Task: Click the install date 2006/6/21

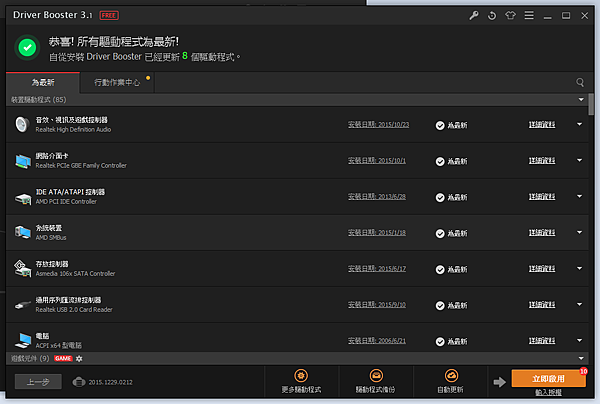Action: click(377, 340)
